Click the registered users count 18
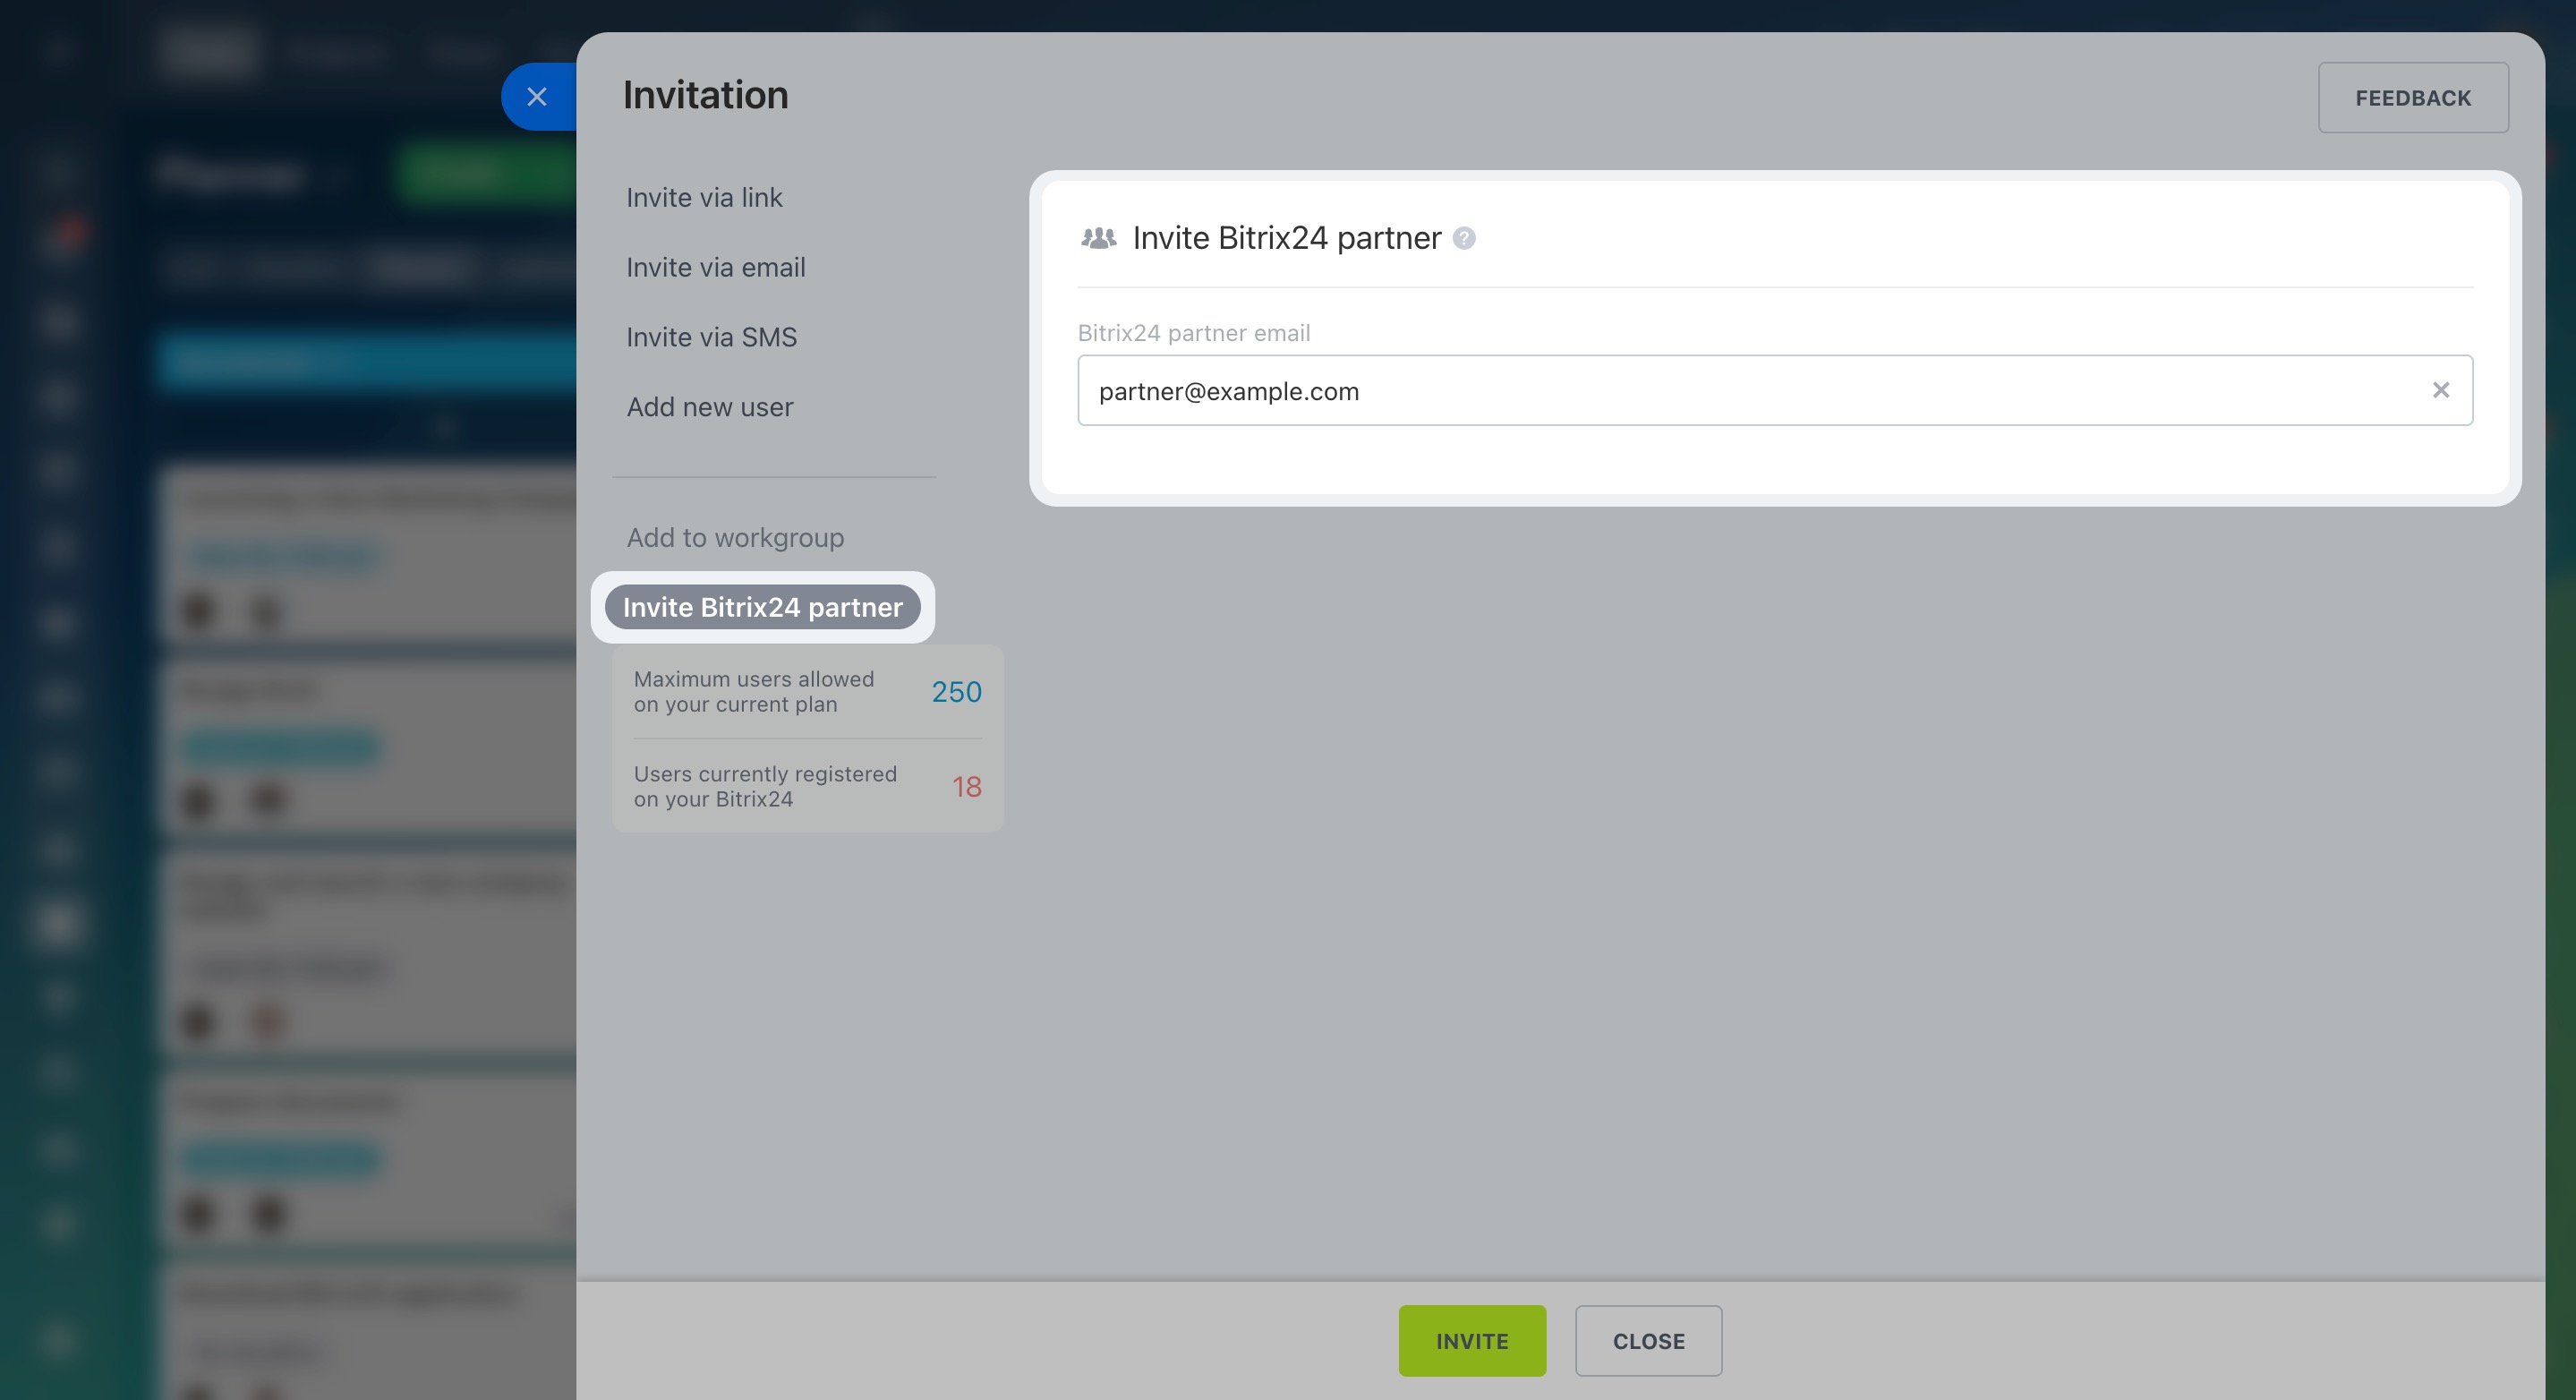 tap(966, 787)
